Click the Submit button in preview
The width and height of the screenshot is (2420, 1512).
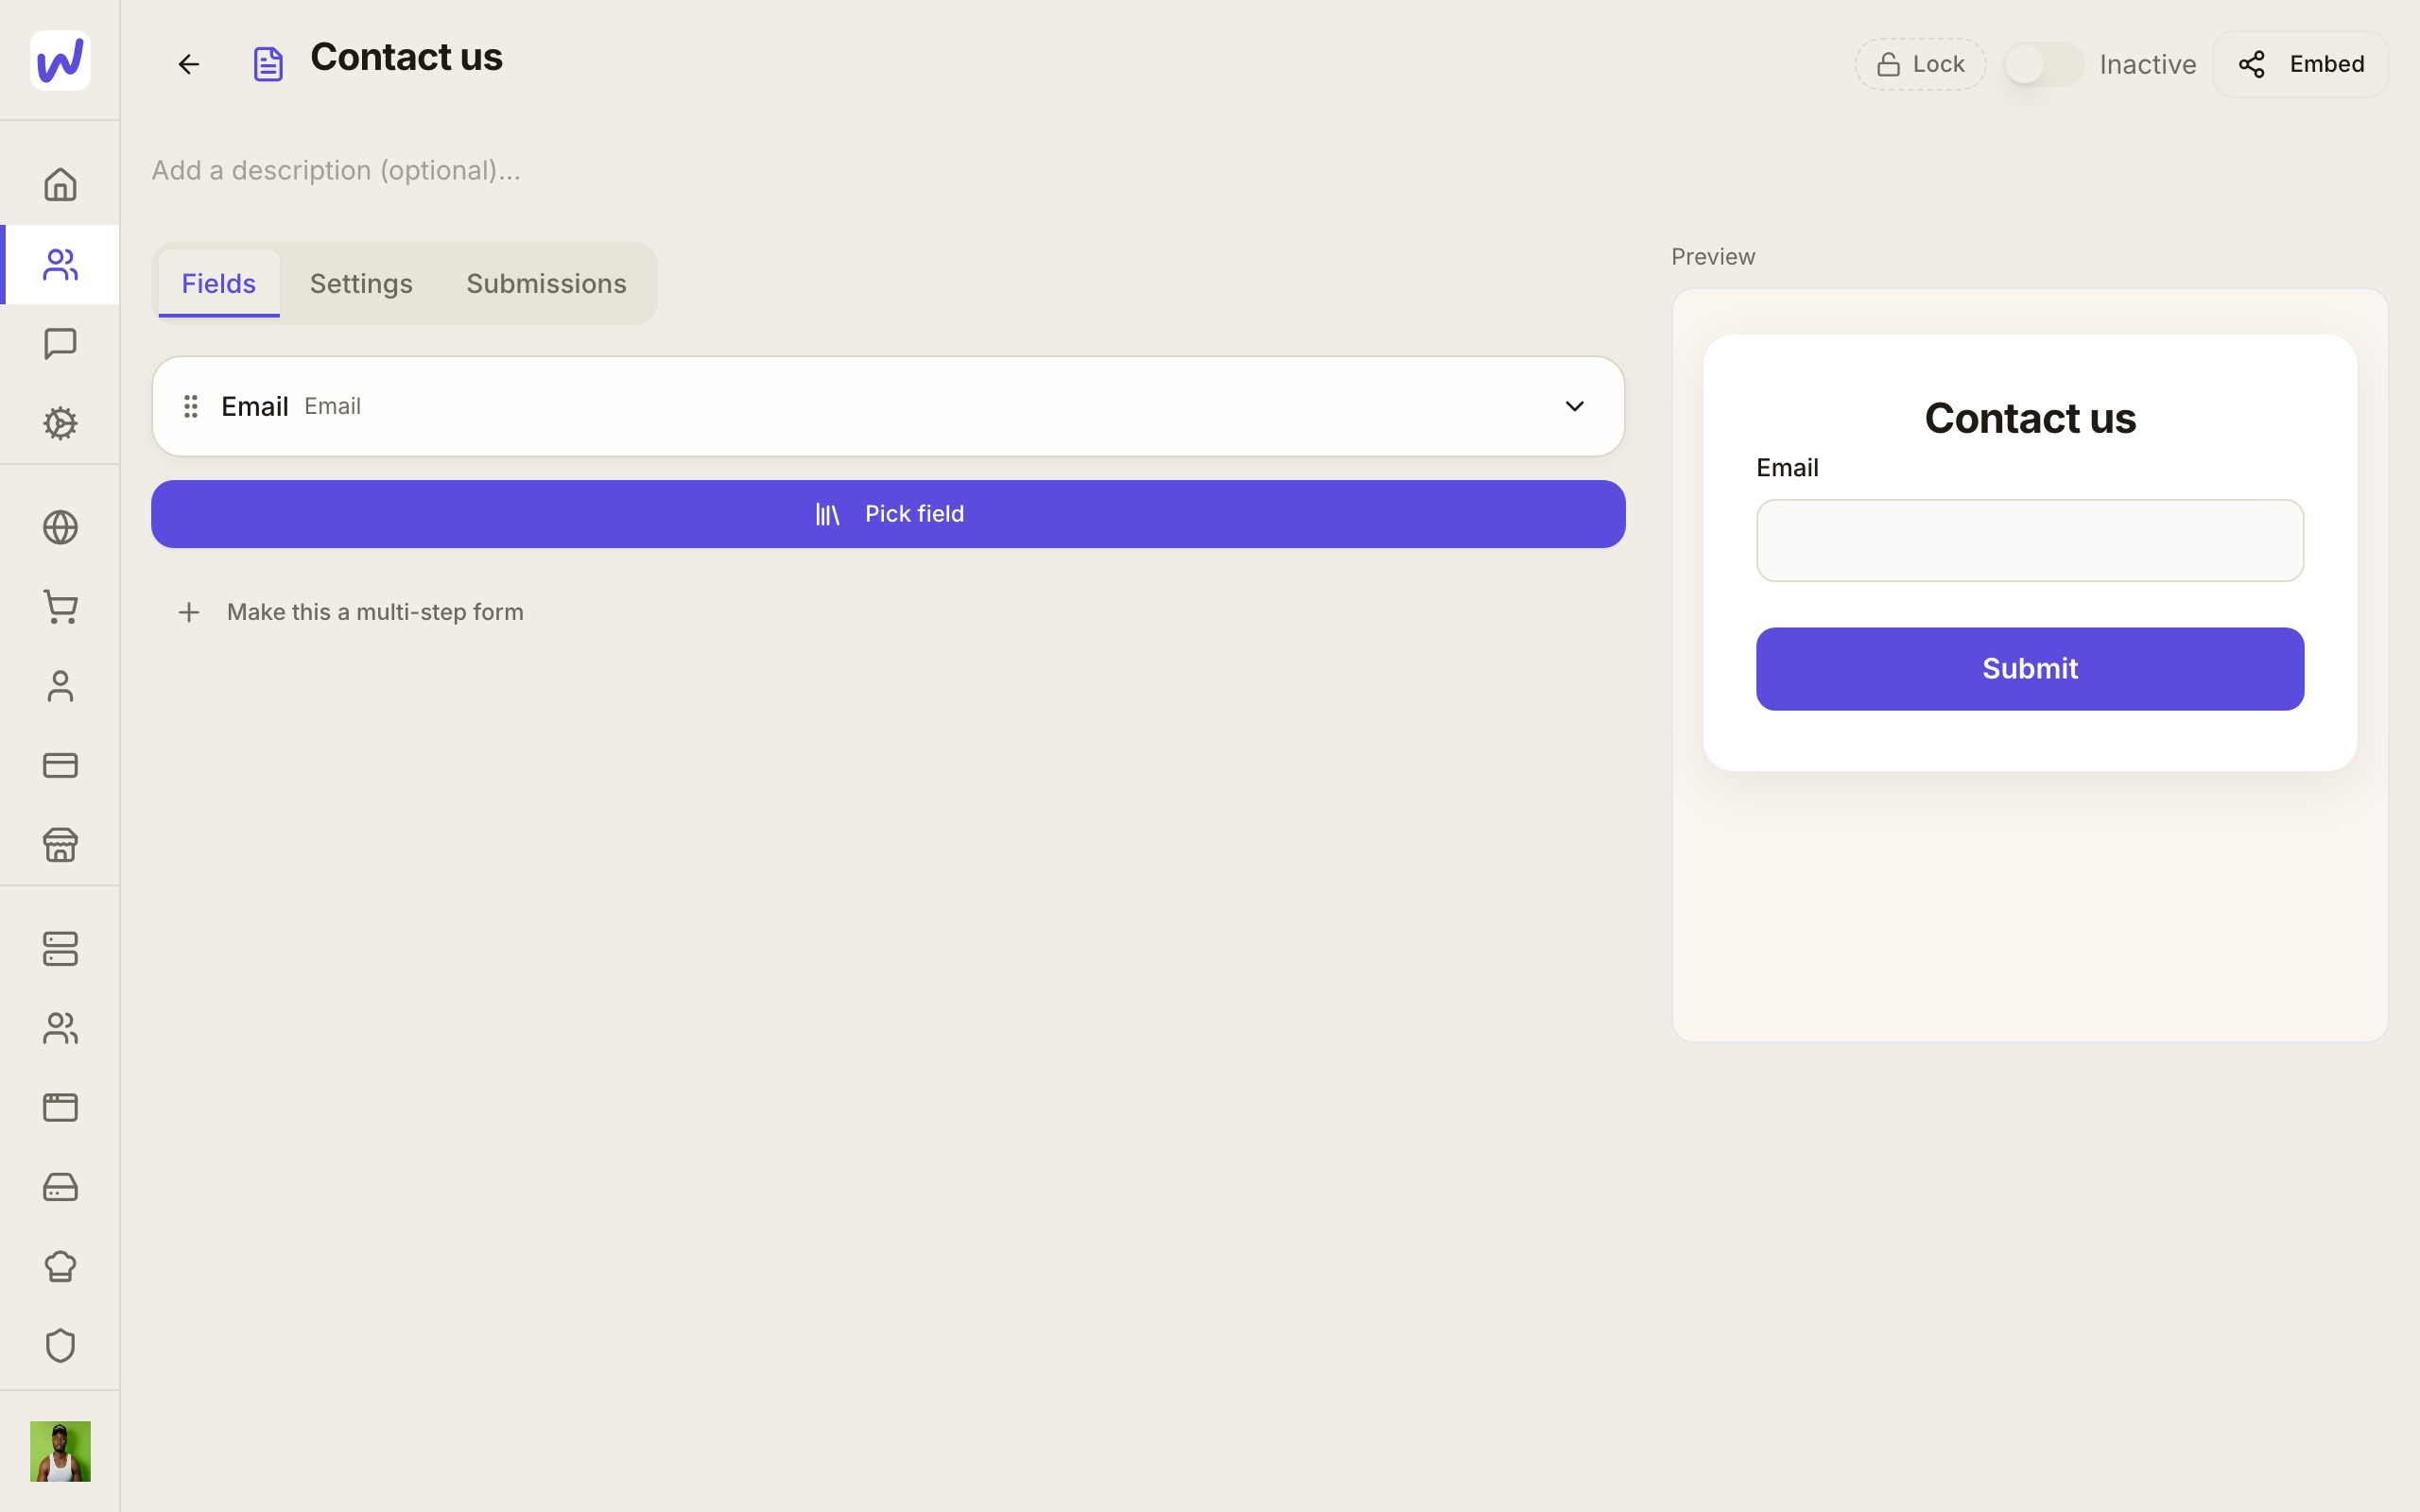tap(2030, 669)
